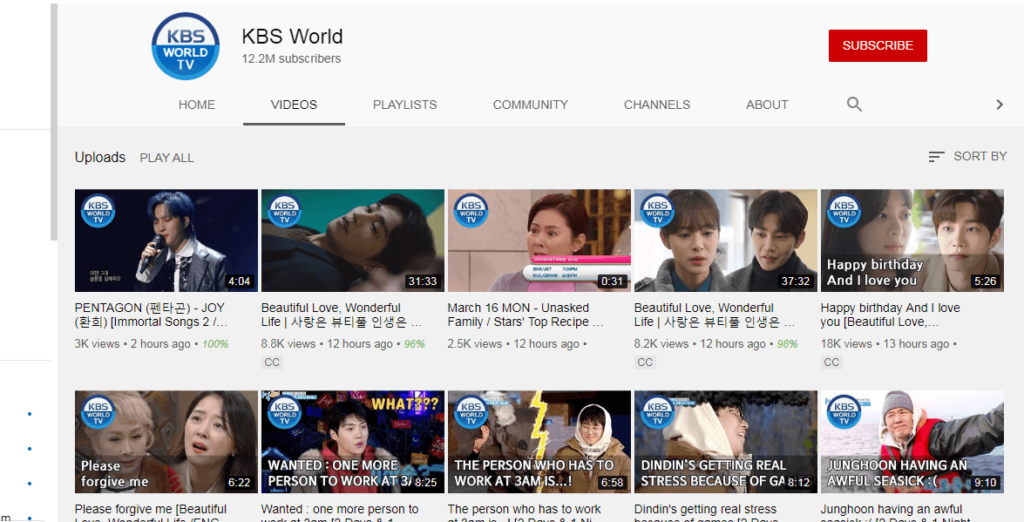Click Happy birthday And I love you title
This screenshot has width=1024, height=522.
point(890,315)
